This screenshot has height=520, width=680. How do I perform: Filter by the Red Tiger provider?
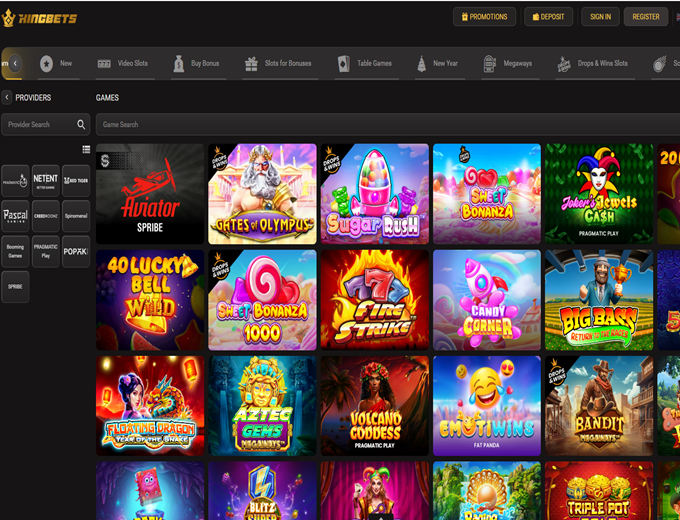76,180
